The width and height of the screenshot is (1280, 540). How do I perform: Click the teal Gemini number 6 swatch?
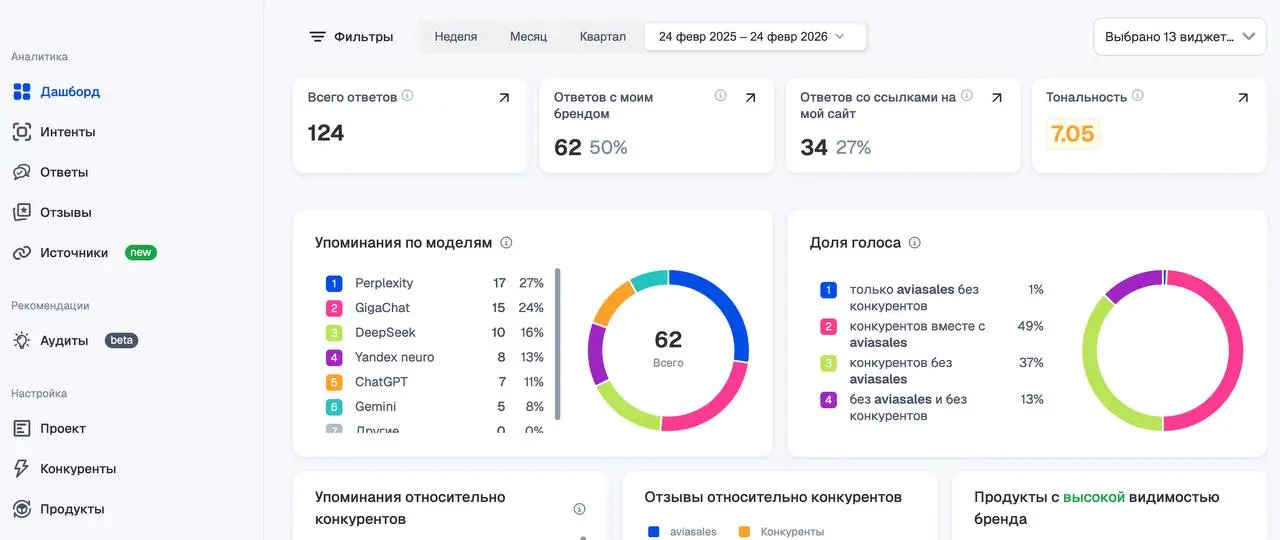334,407
